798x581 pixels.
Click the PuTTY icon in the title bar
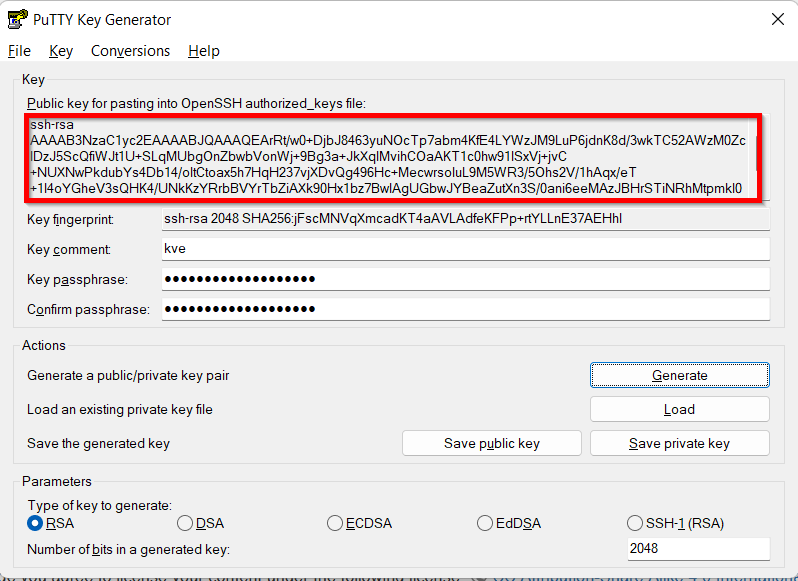coord(17,20)
